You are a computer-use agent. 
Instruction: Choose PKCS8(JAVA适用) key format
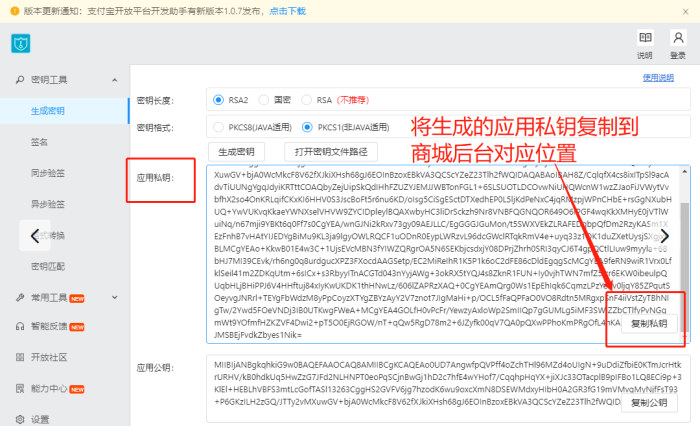[x=218, y=127]
